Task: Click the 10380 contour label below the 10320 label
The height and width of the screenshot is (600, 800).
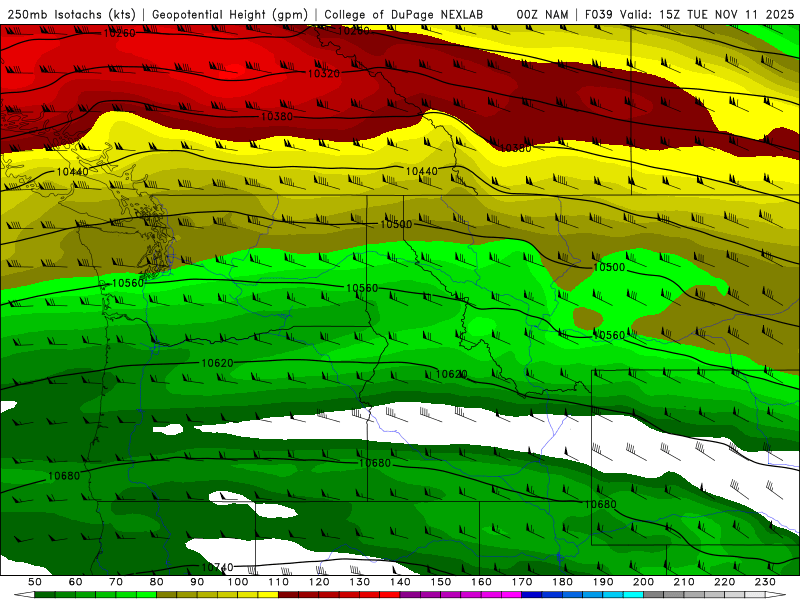Action: pyautogui.click(x=277, y=117)
